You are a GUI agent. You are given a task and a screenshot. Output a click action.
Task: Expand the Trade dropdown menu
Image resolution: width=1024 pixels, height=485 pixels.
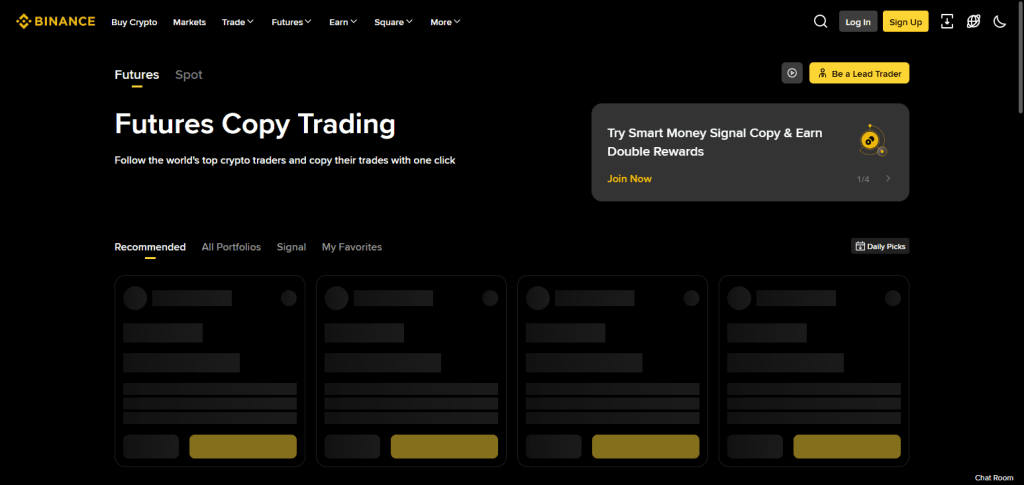click(238, 22)
